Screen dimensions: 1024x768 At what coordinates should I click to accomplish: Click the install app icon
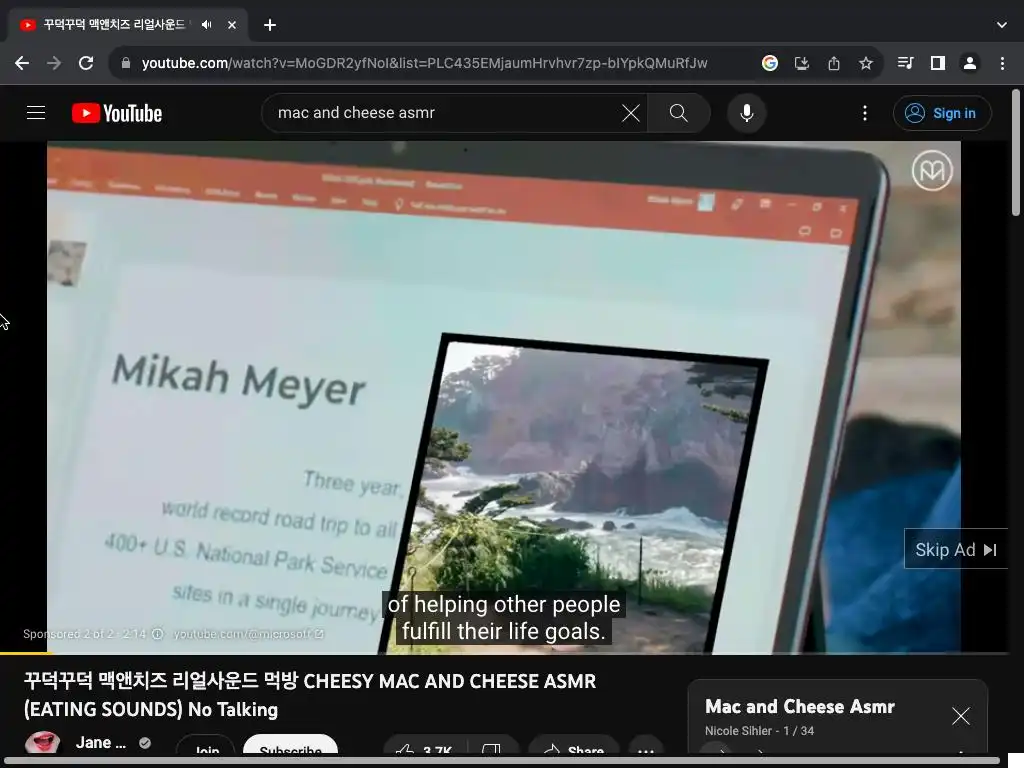pos(801,63)
